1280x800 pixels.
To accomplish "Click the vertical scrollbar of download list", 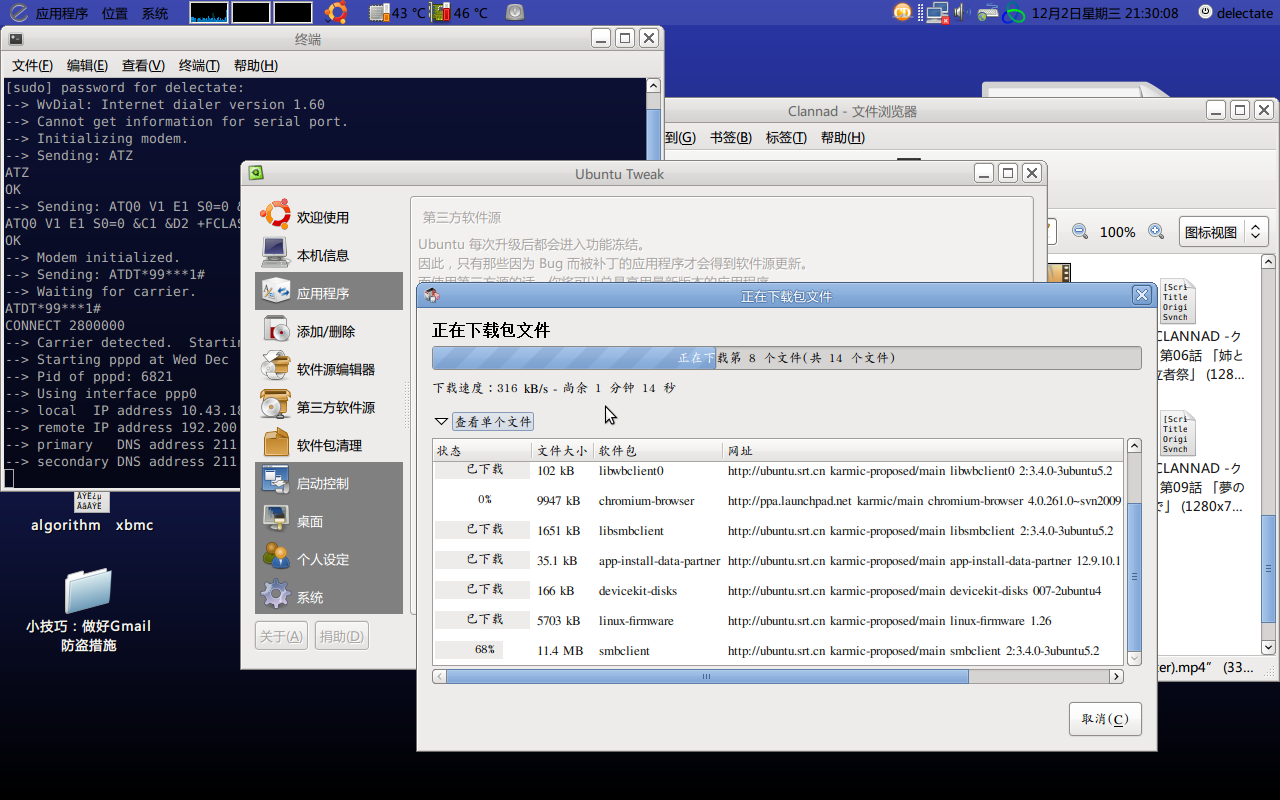I will click(x=1134, y=552).
